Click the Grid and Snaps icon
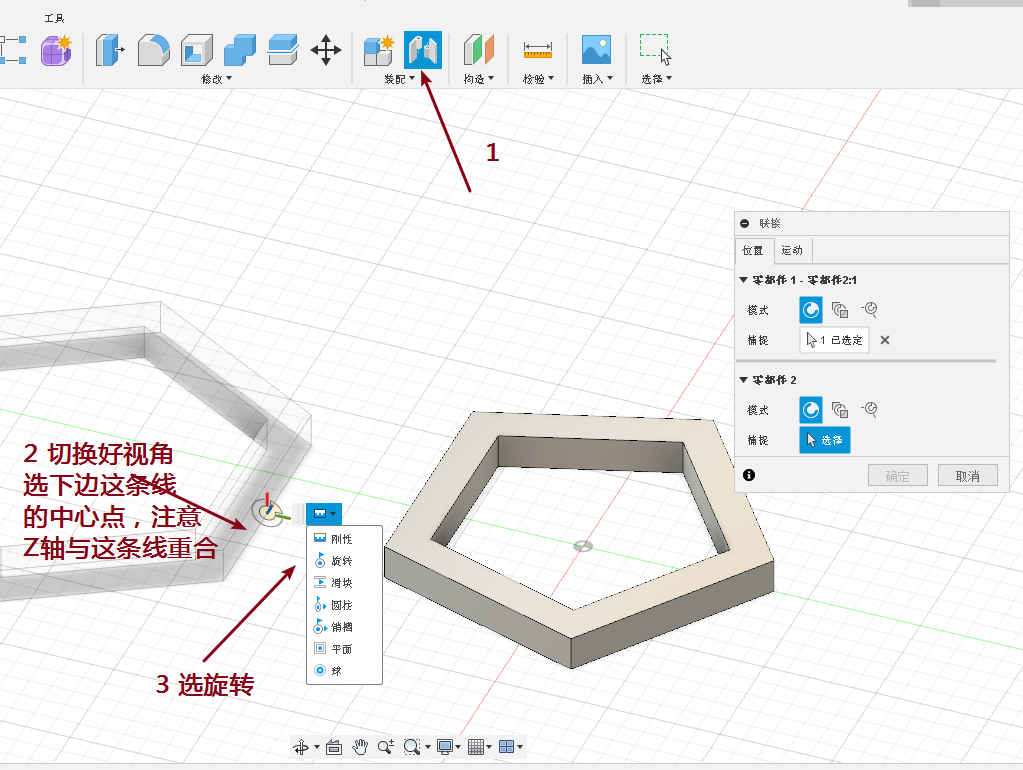Screen dimensions: 1023x770 [476, 747]
